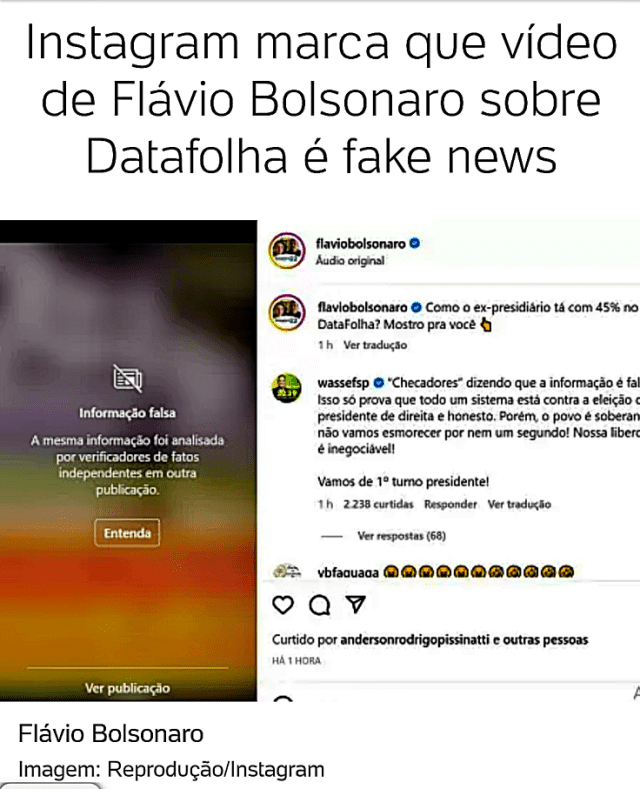Click the article headline about Datafolha
The height and width of the screenshot is (789, 640).
[x=321, y=99]
